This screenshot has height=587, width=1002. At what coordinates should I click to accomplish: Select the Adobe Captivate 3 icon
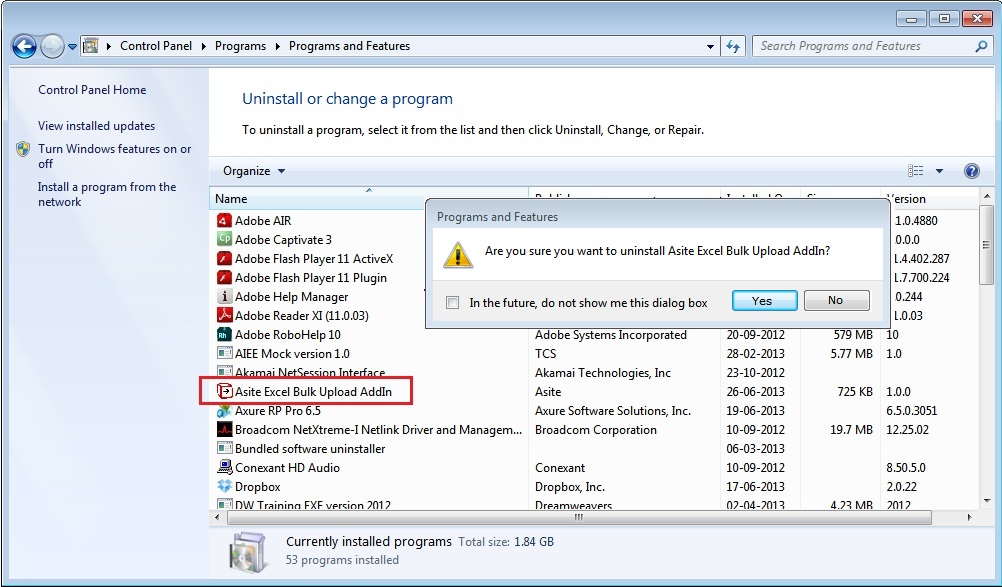click(224, 240)
